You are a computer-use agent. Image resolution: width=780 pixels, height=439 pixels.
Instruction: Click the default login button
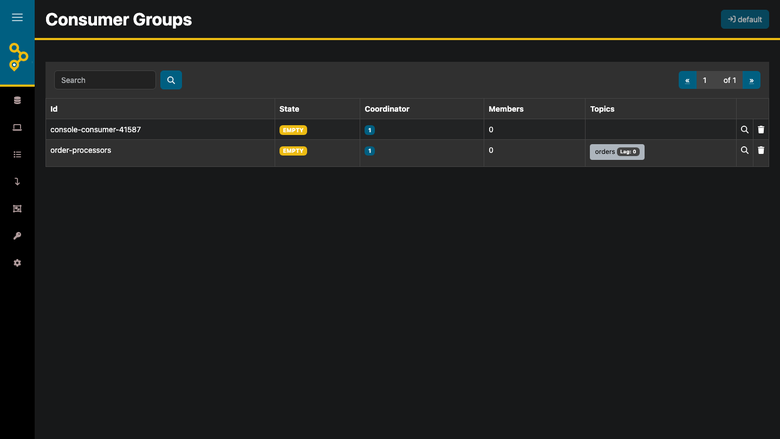[745, 19]
